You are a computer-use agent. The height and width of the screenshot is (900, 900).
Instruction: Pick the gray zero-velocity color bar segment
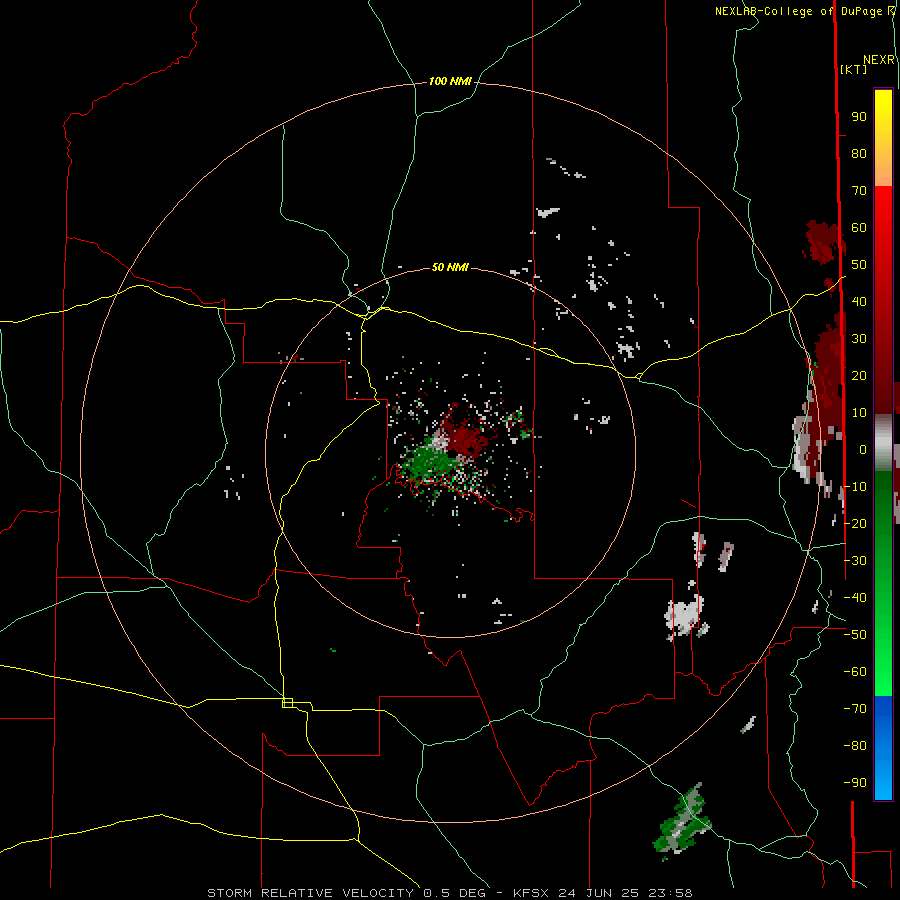tap(883, 442)
